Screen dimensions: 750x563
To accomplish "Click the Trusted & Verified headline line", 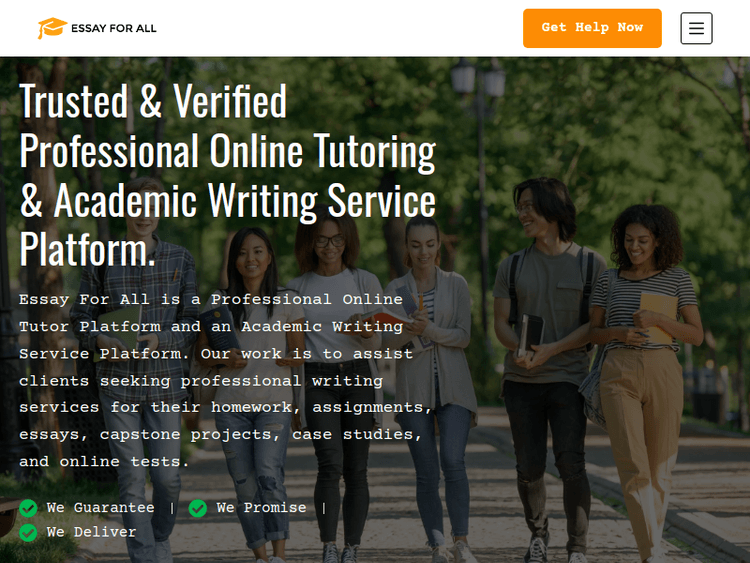I will click(153, 101).
